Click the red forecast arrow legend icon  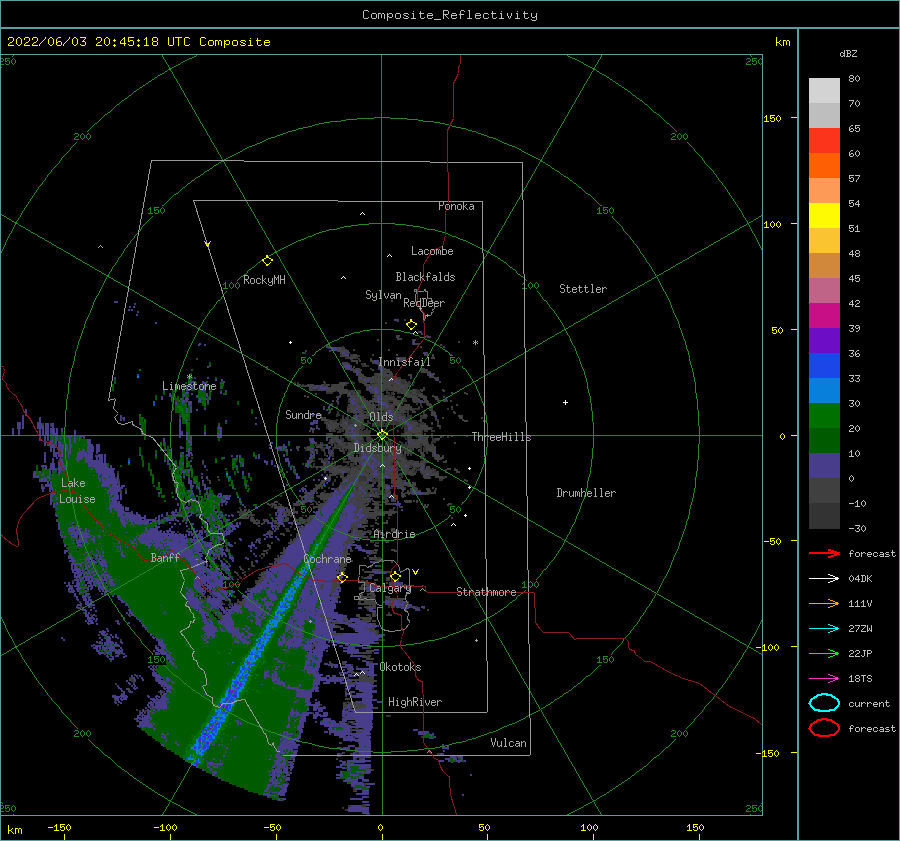(x=824, y=553)
